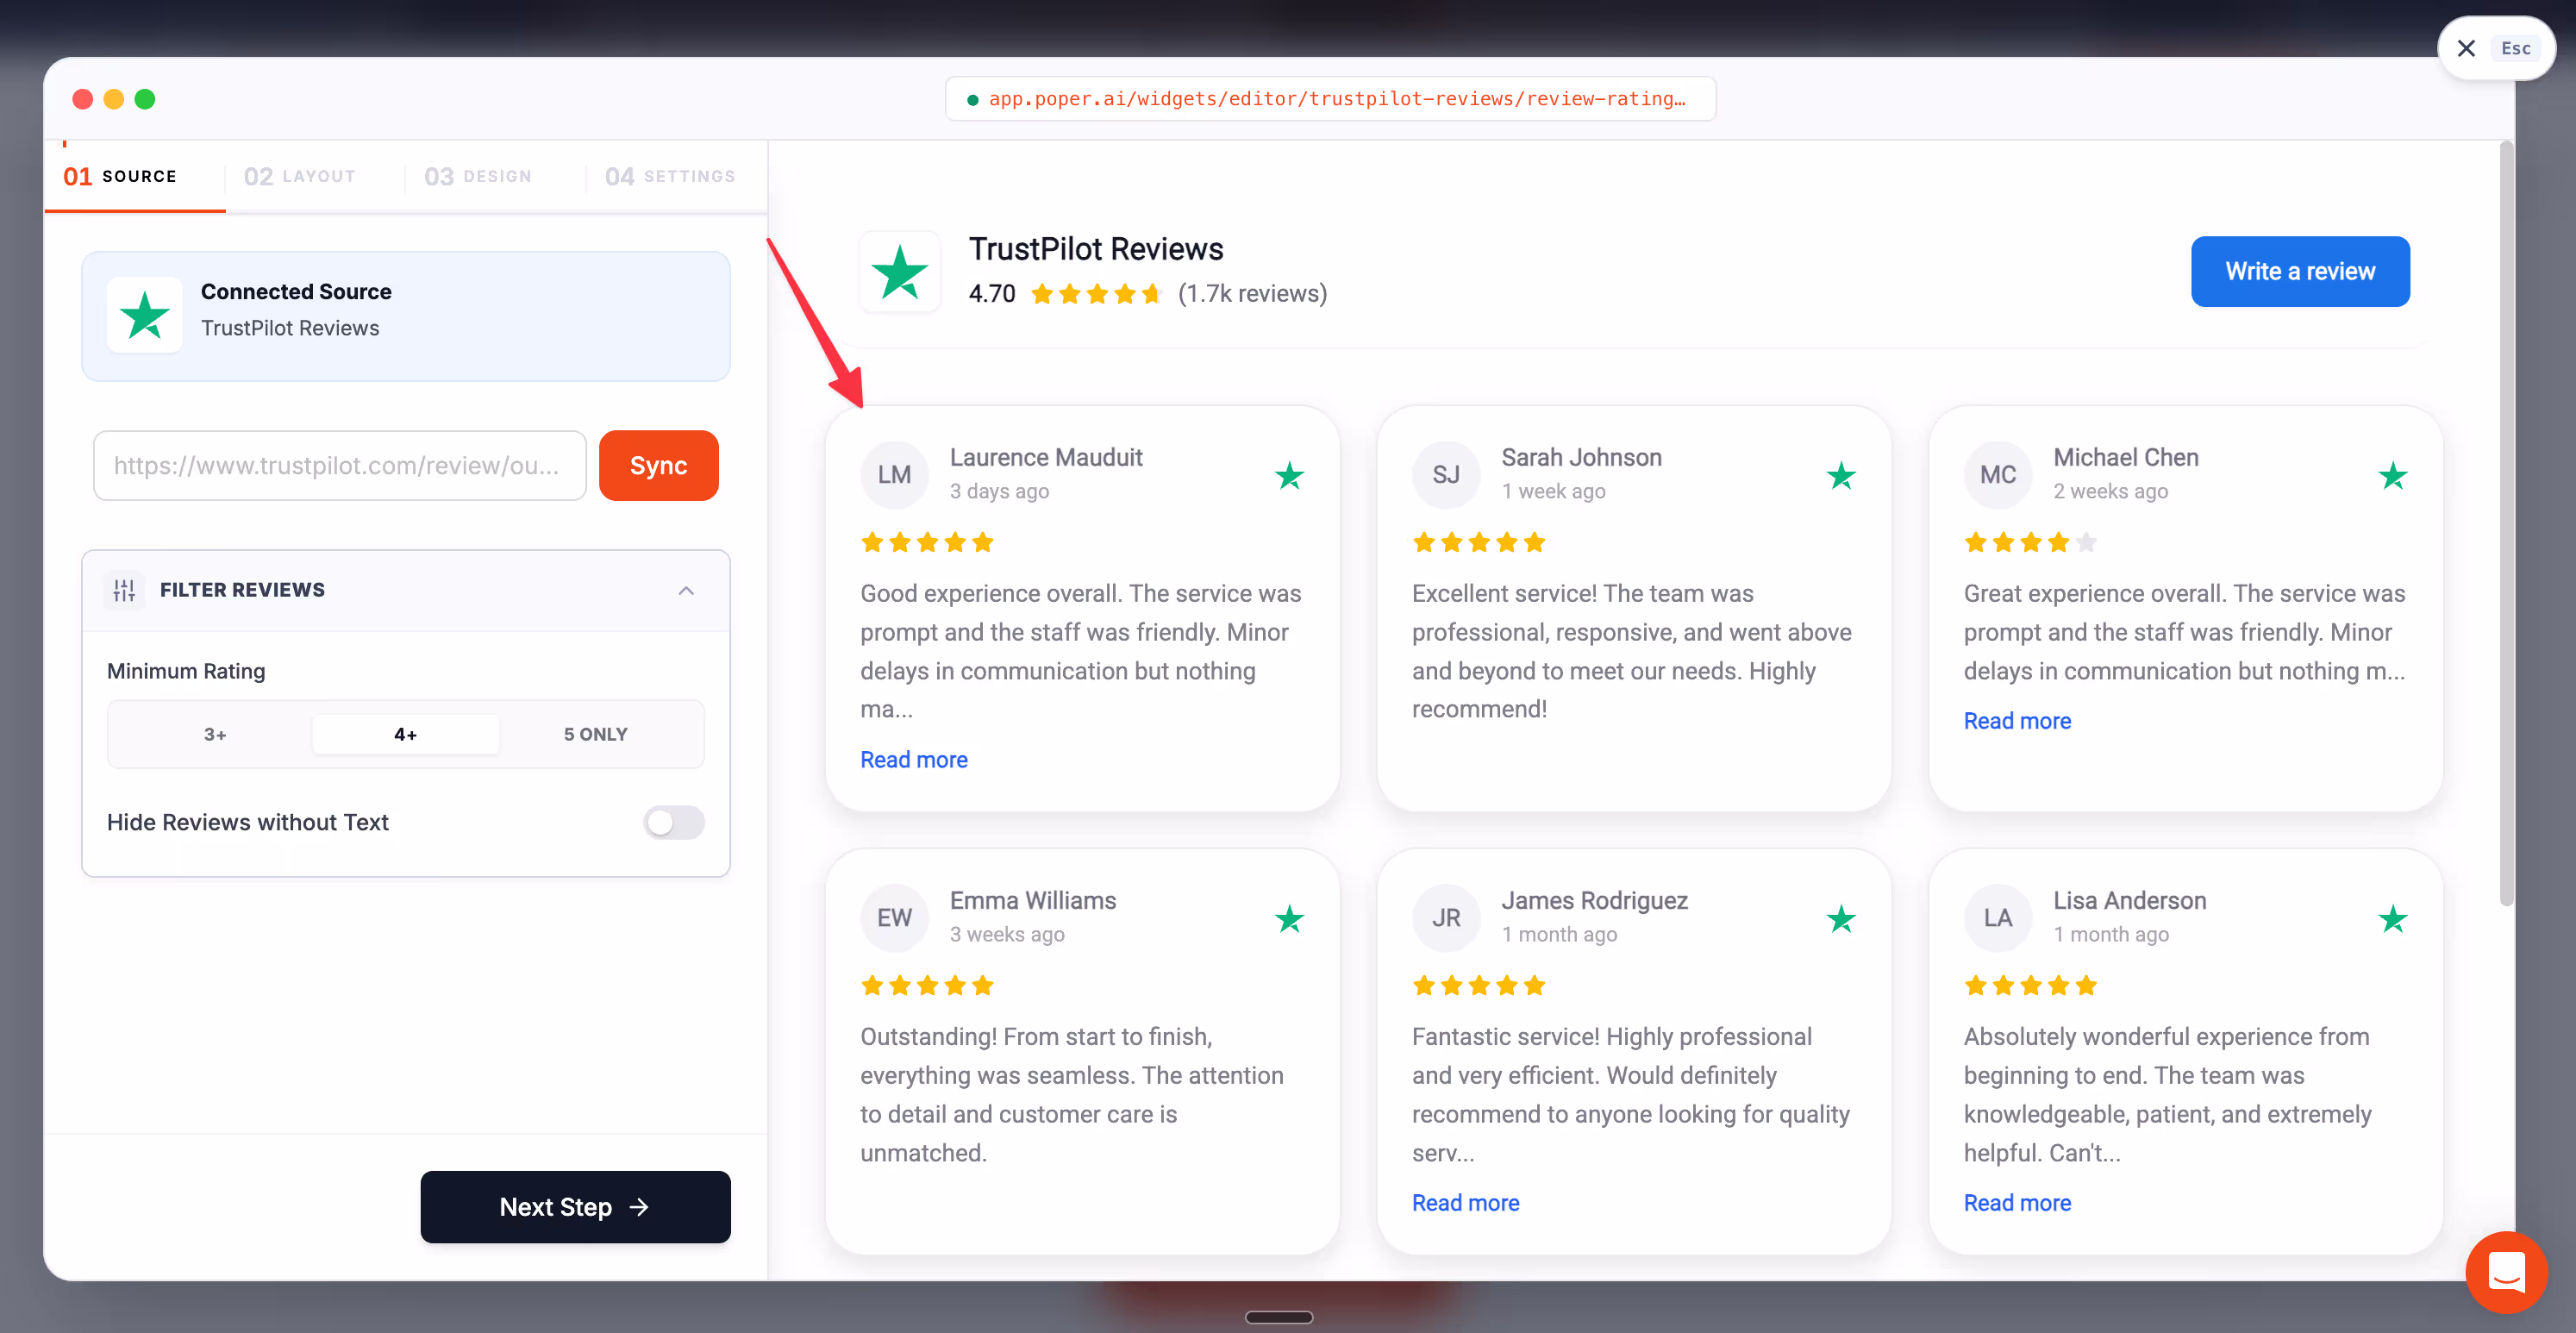Click the "James Rodriguez" reviewer name

pos(1594,901)
